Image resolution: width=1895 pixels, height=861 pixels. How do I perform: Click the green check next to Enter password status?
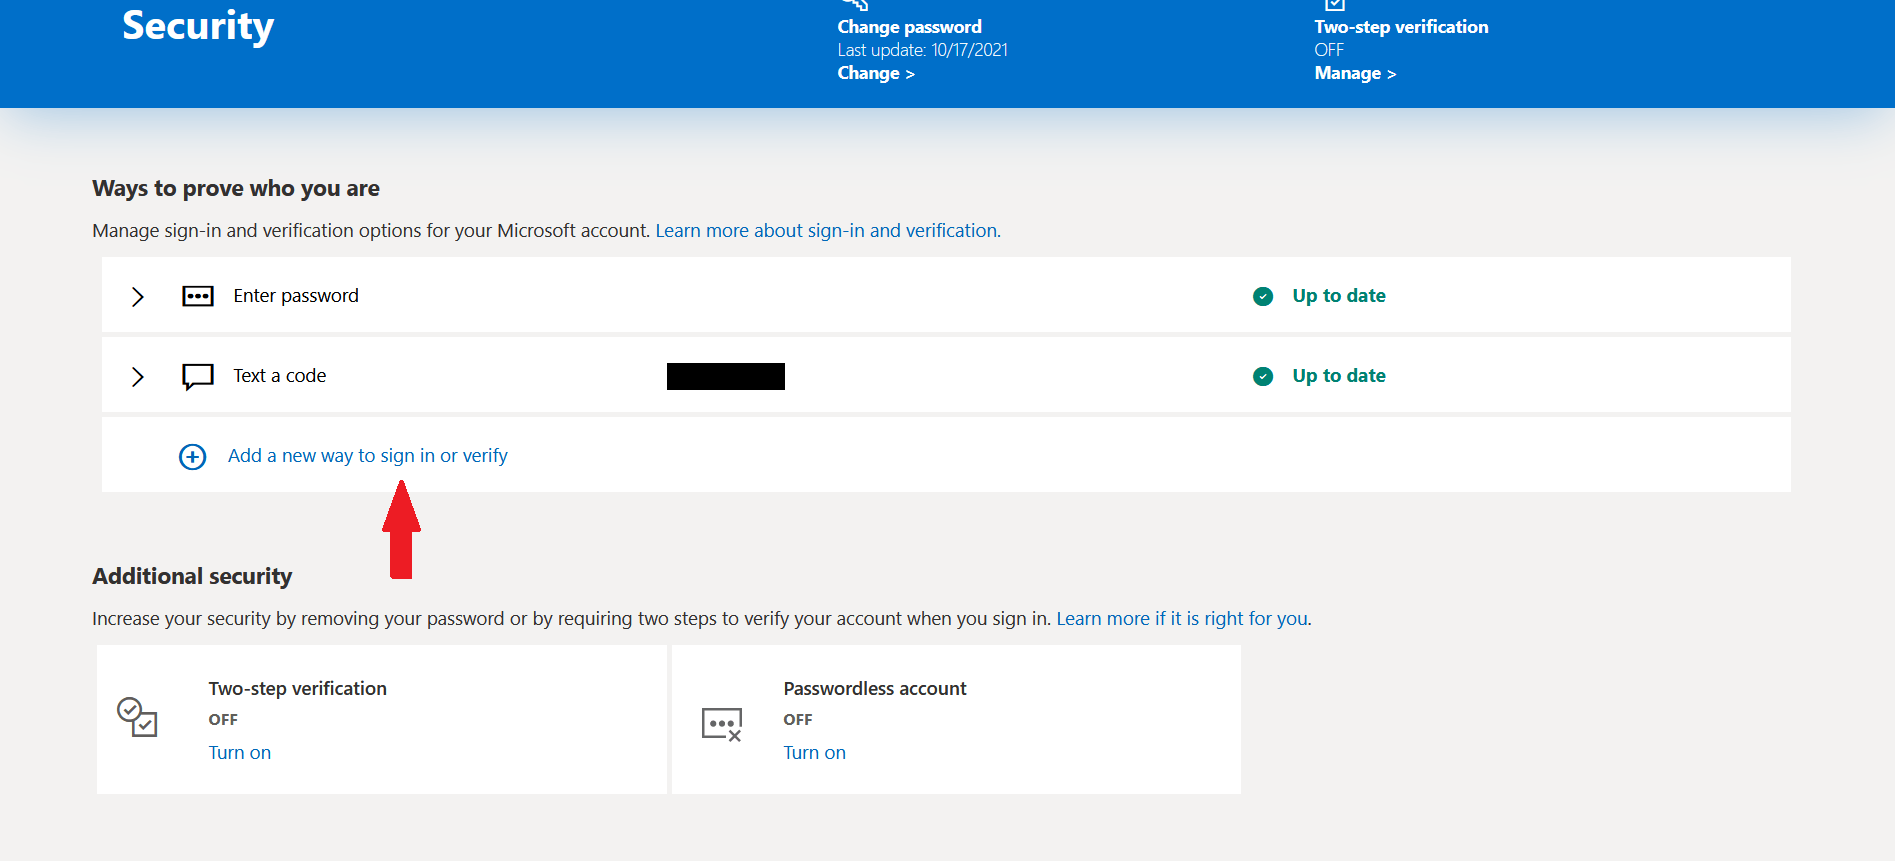(1263, 296)
